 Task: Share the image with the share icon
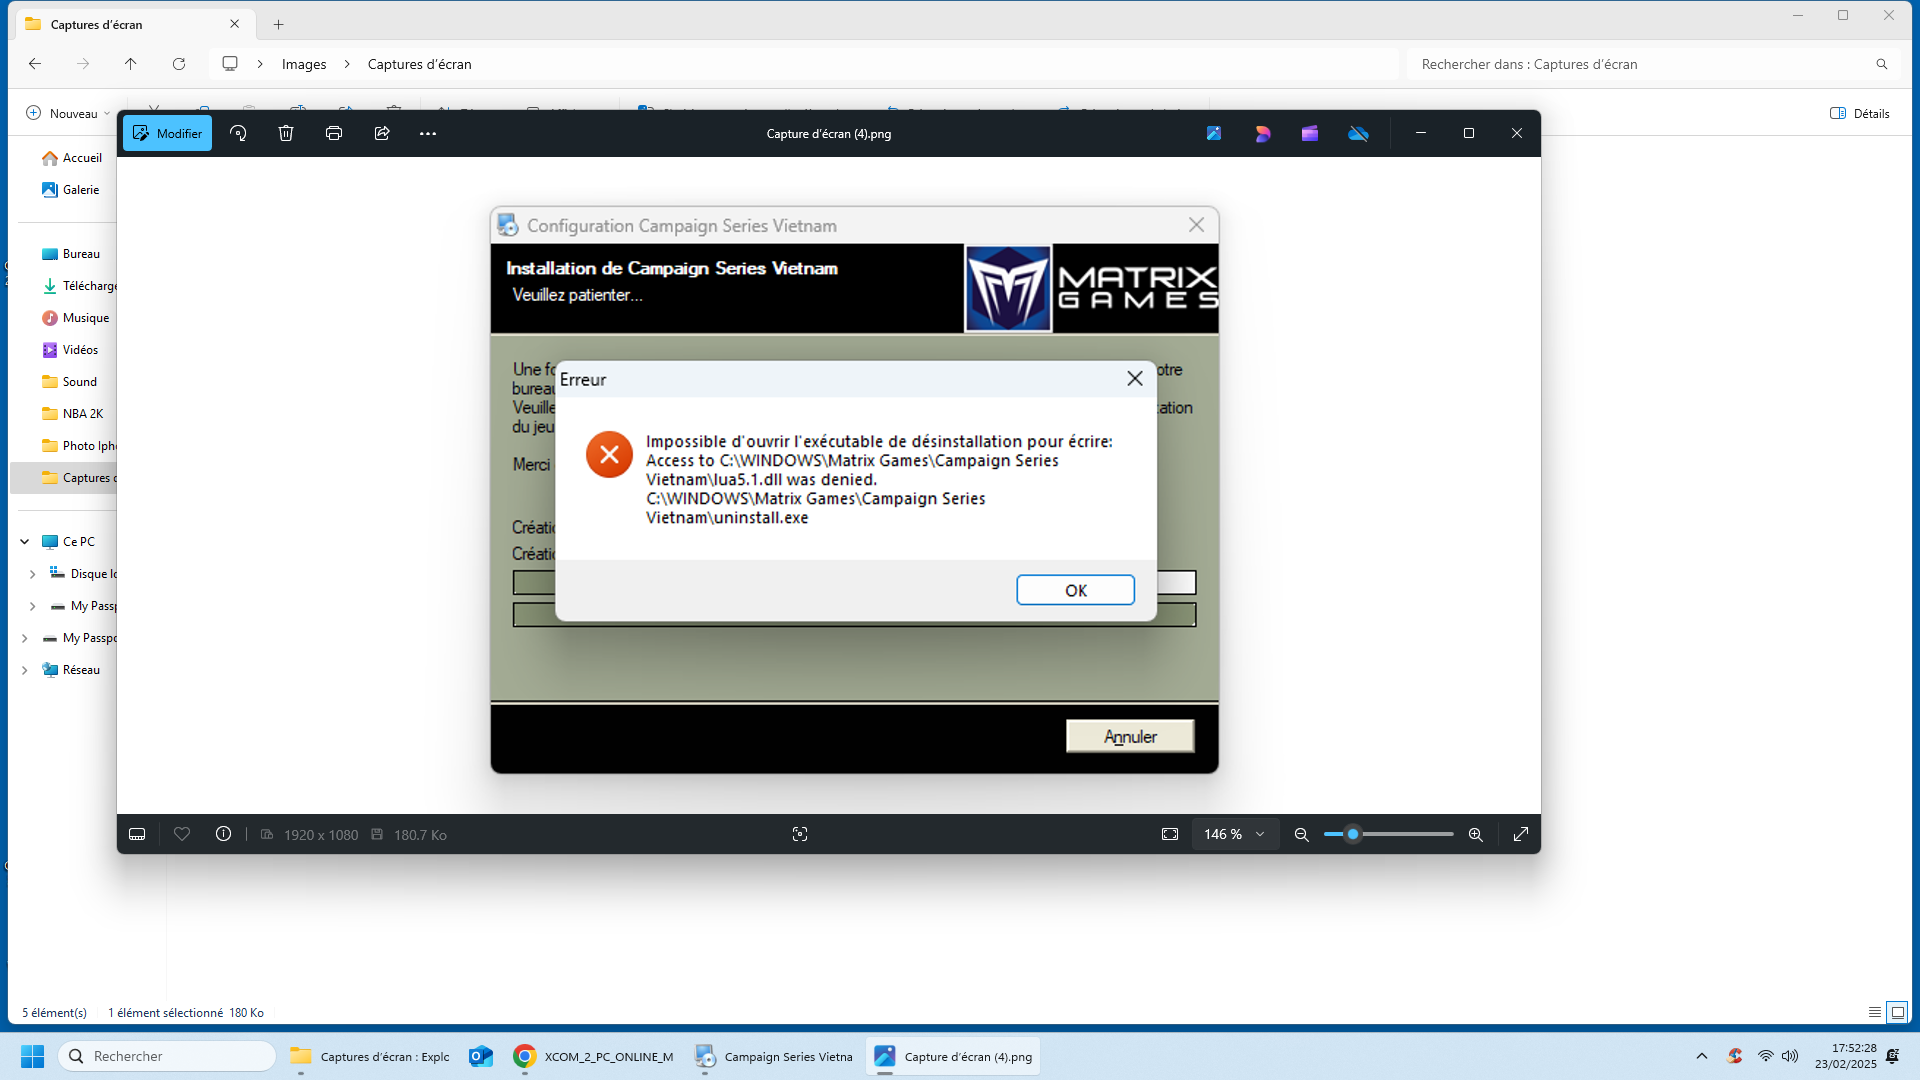click(x=382, y=133)
